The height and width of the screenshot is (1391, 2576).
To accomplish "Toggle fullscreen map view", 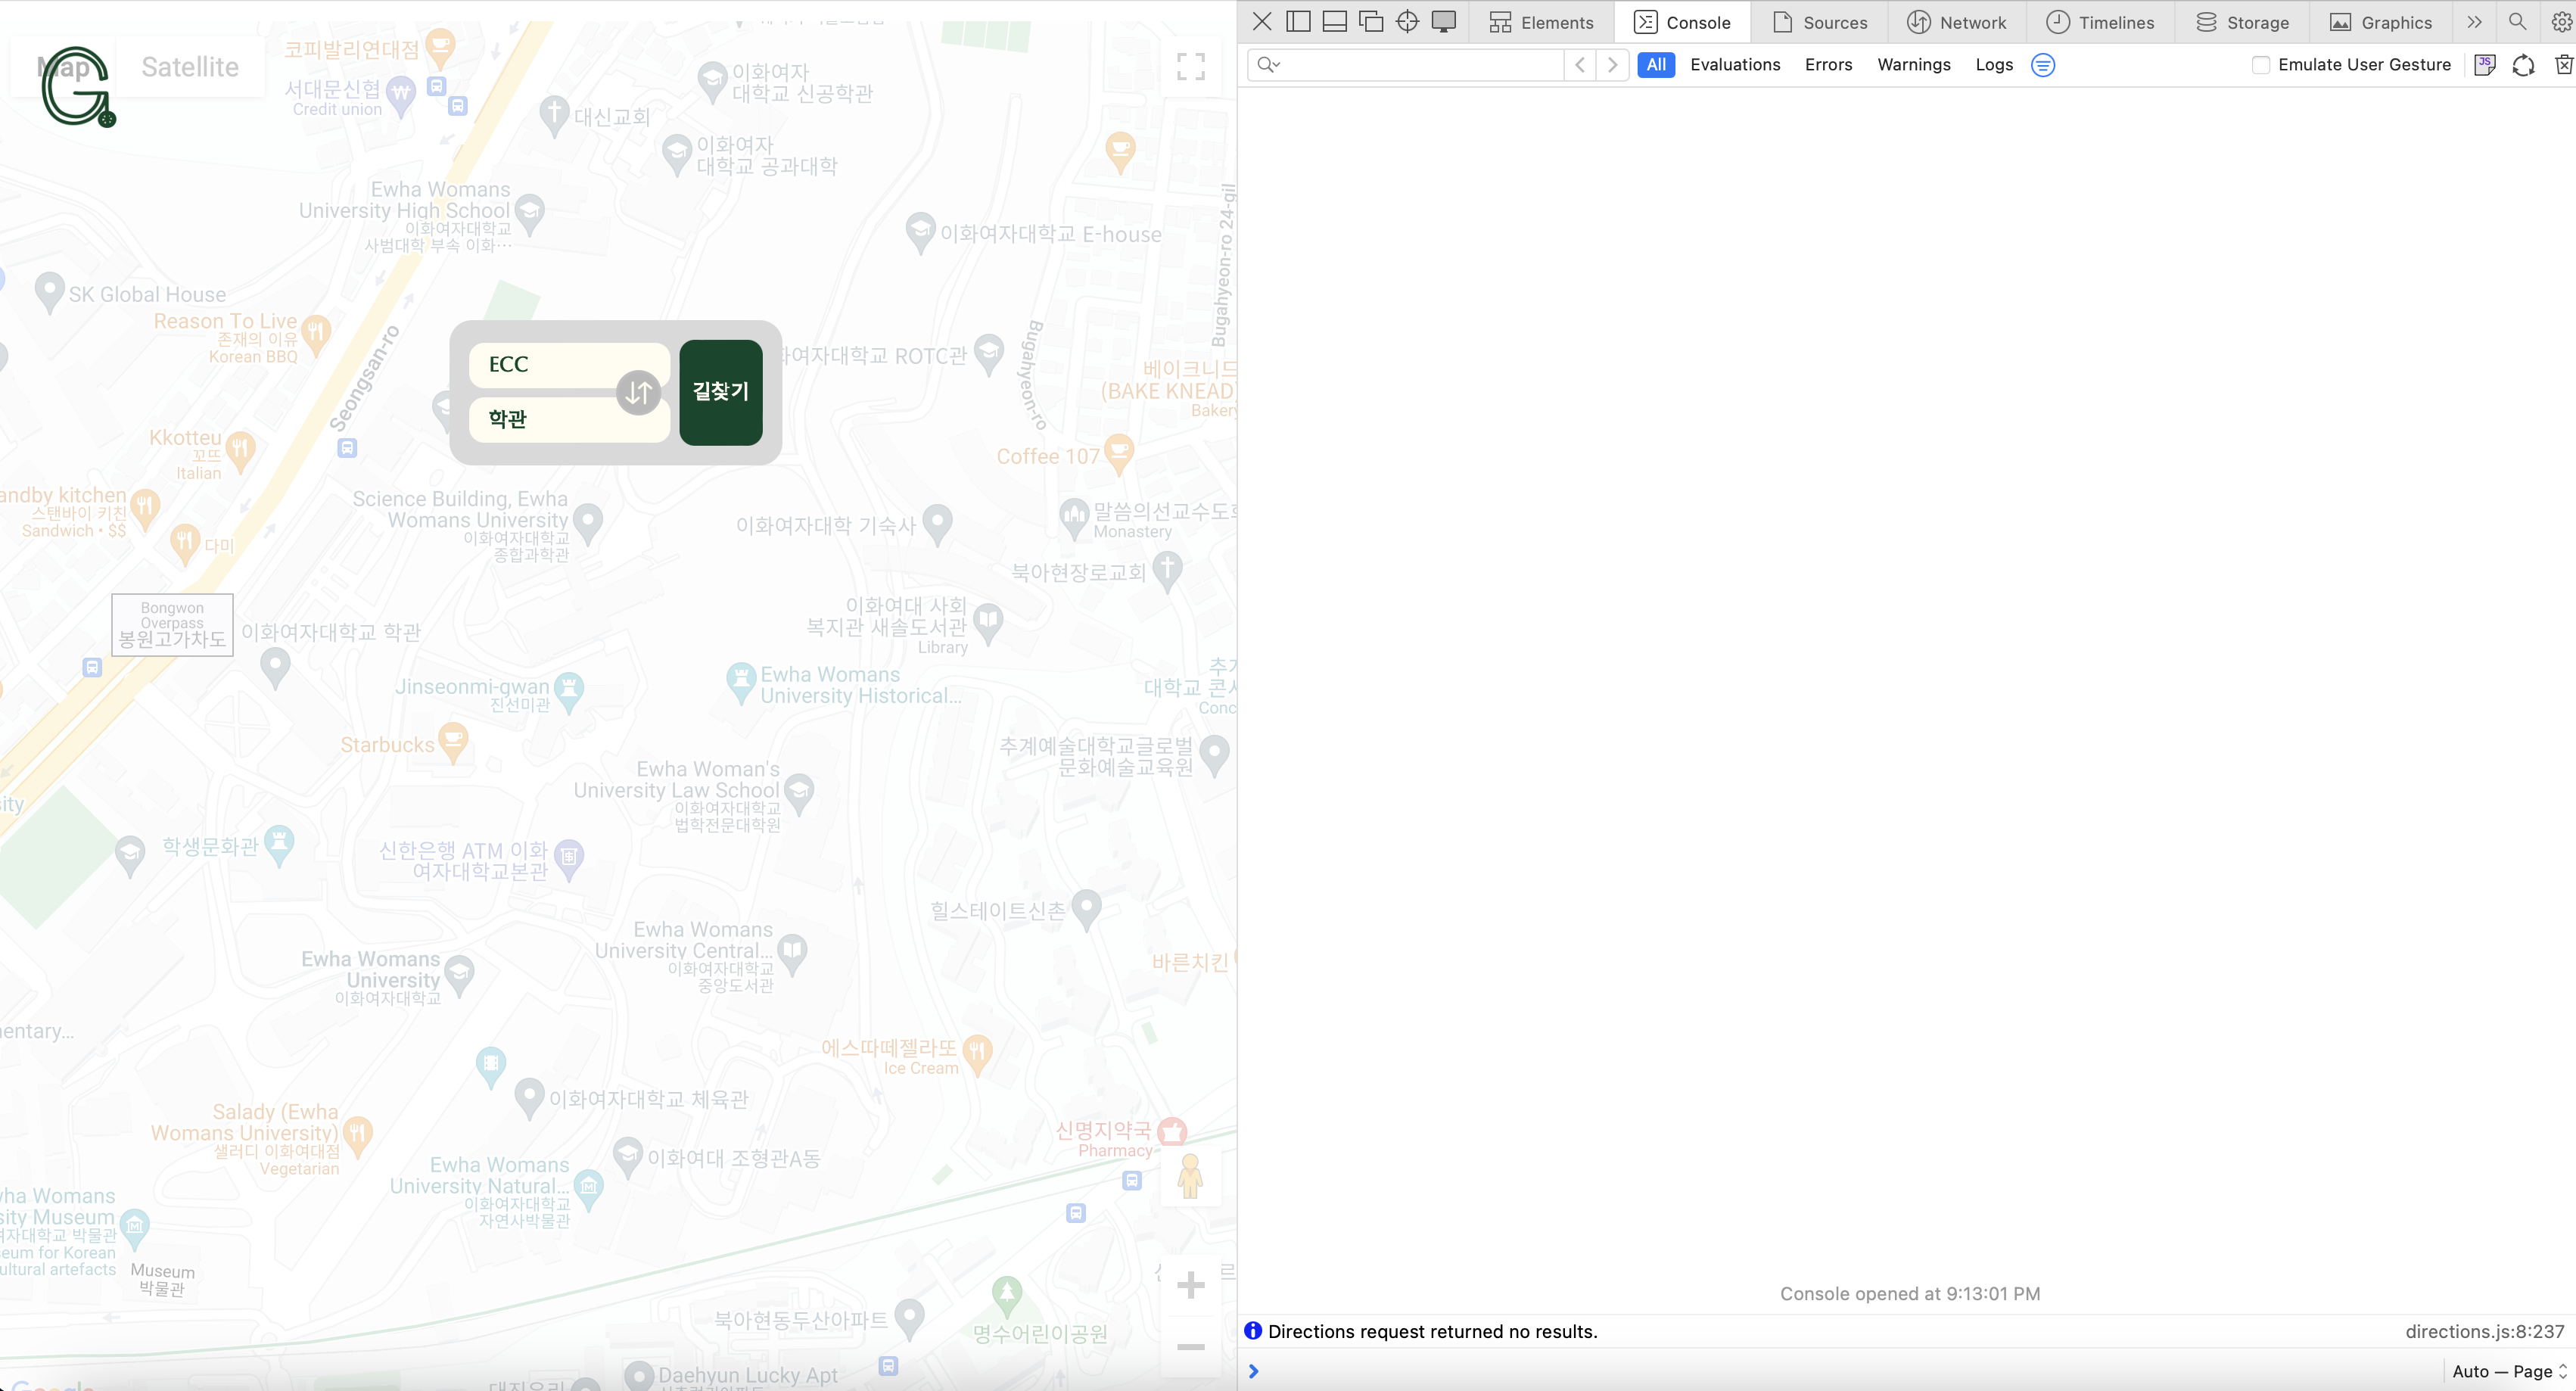I will point(1190,67).
